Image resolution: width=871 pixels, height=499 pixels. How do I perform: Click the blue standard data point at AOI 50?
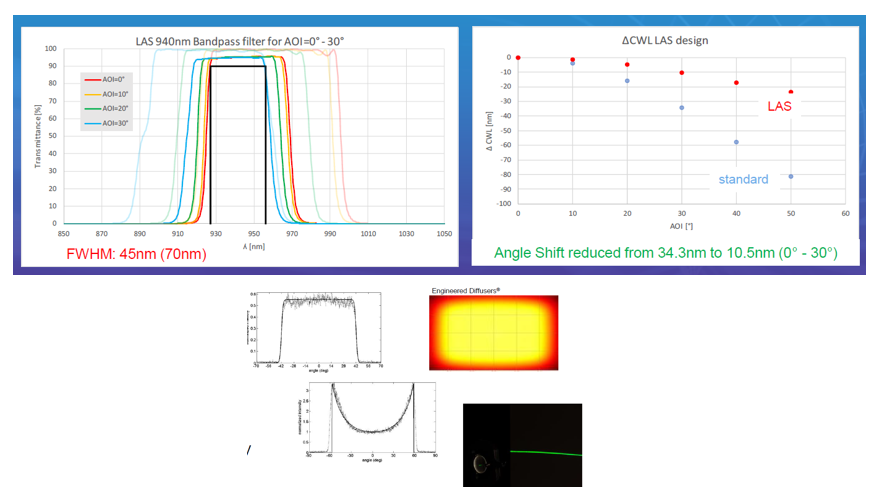coord(791,176)
